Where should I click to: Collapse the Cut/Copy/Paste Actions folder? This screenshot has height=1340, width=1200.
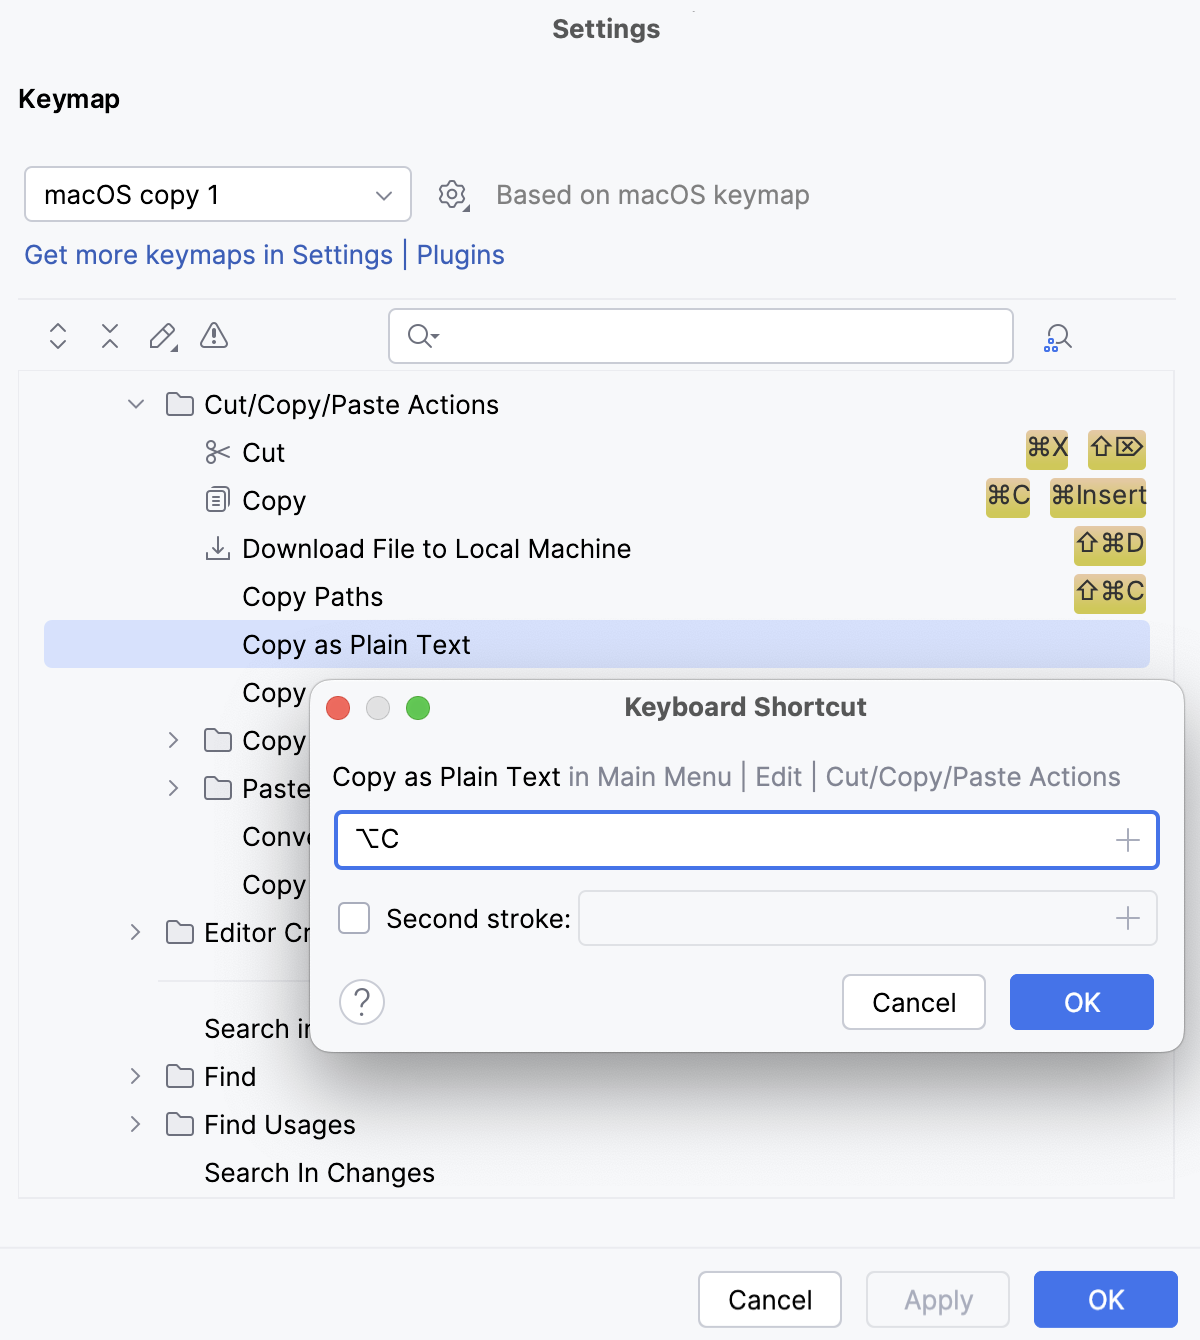coord(136,405)
